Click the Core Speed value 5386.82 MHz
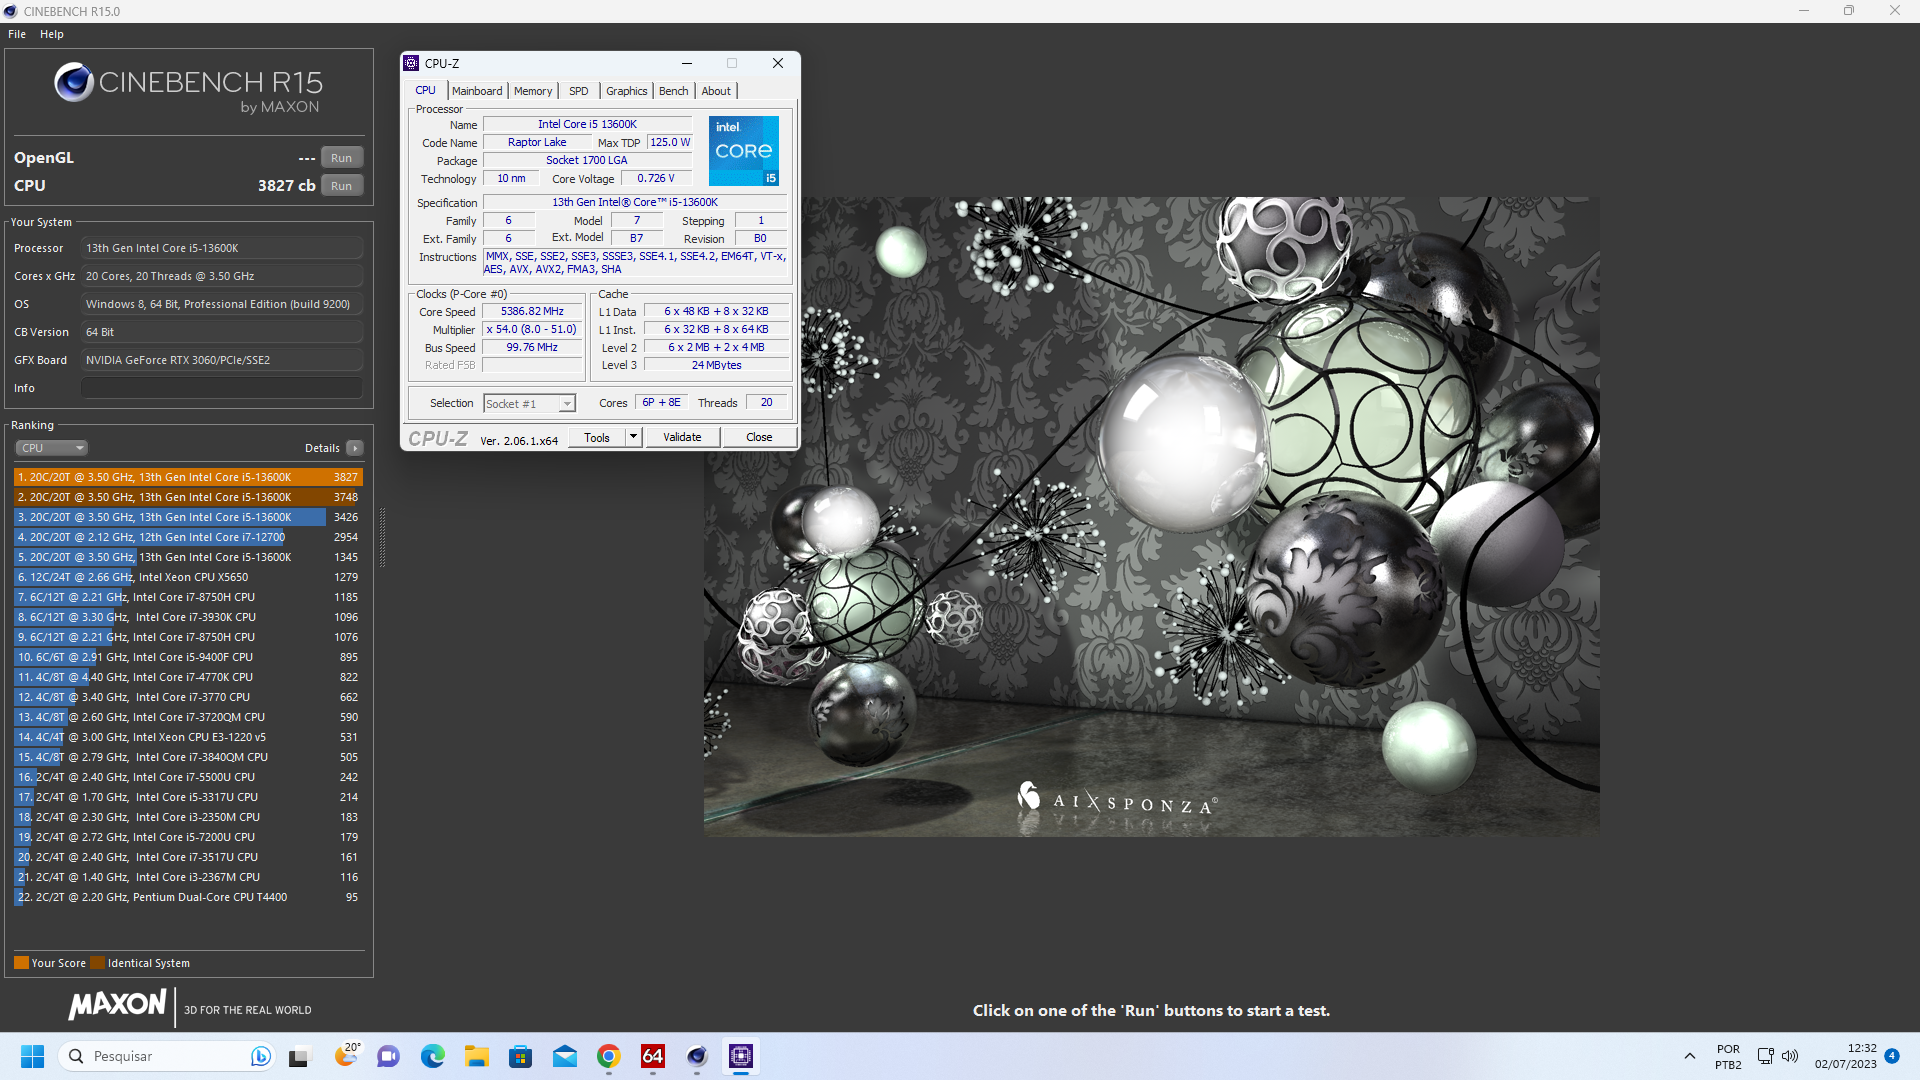Image resolution: width=1920 pixels, height=1080 pixels. click(532, 312)
